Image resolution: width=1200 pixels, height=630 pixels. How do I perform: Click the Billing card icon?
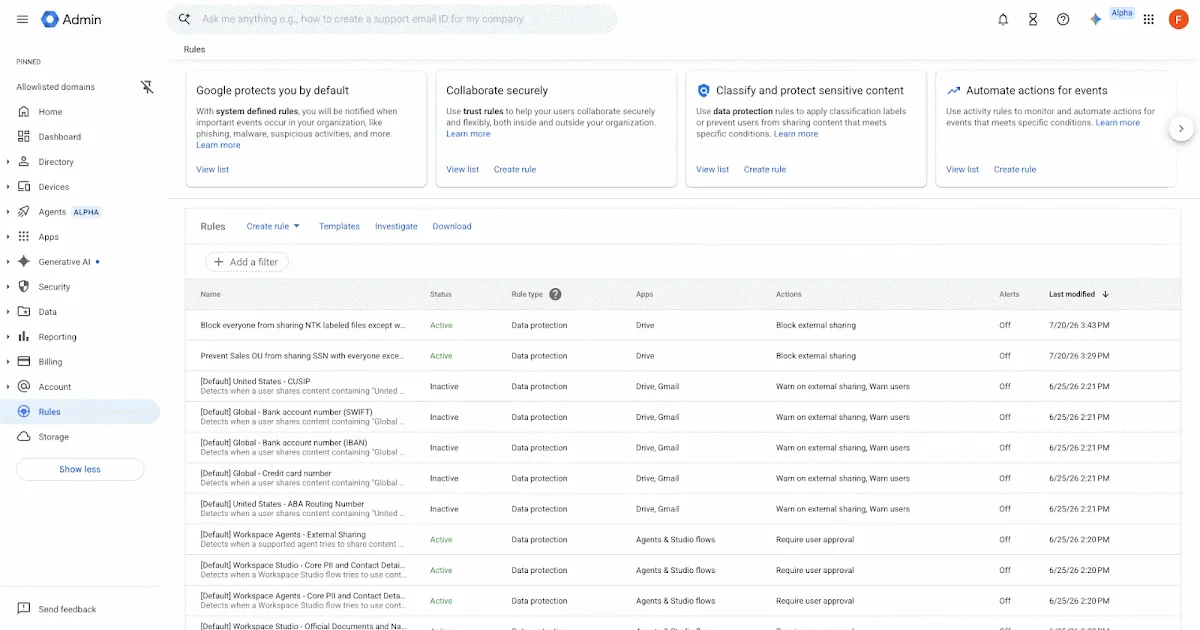24,362
